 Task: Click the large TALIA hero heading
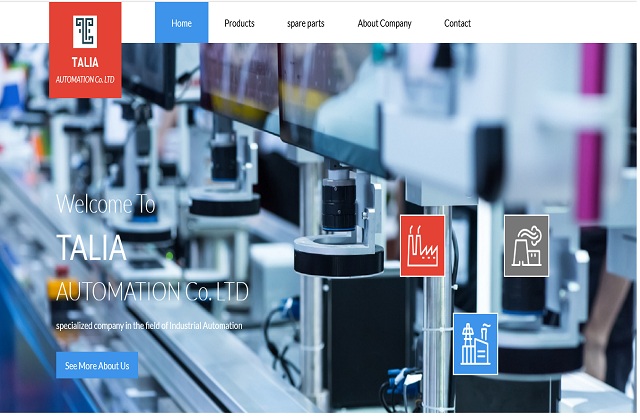pyautogui.click(x=91, y=247)
